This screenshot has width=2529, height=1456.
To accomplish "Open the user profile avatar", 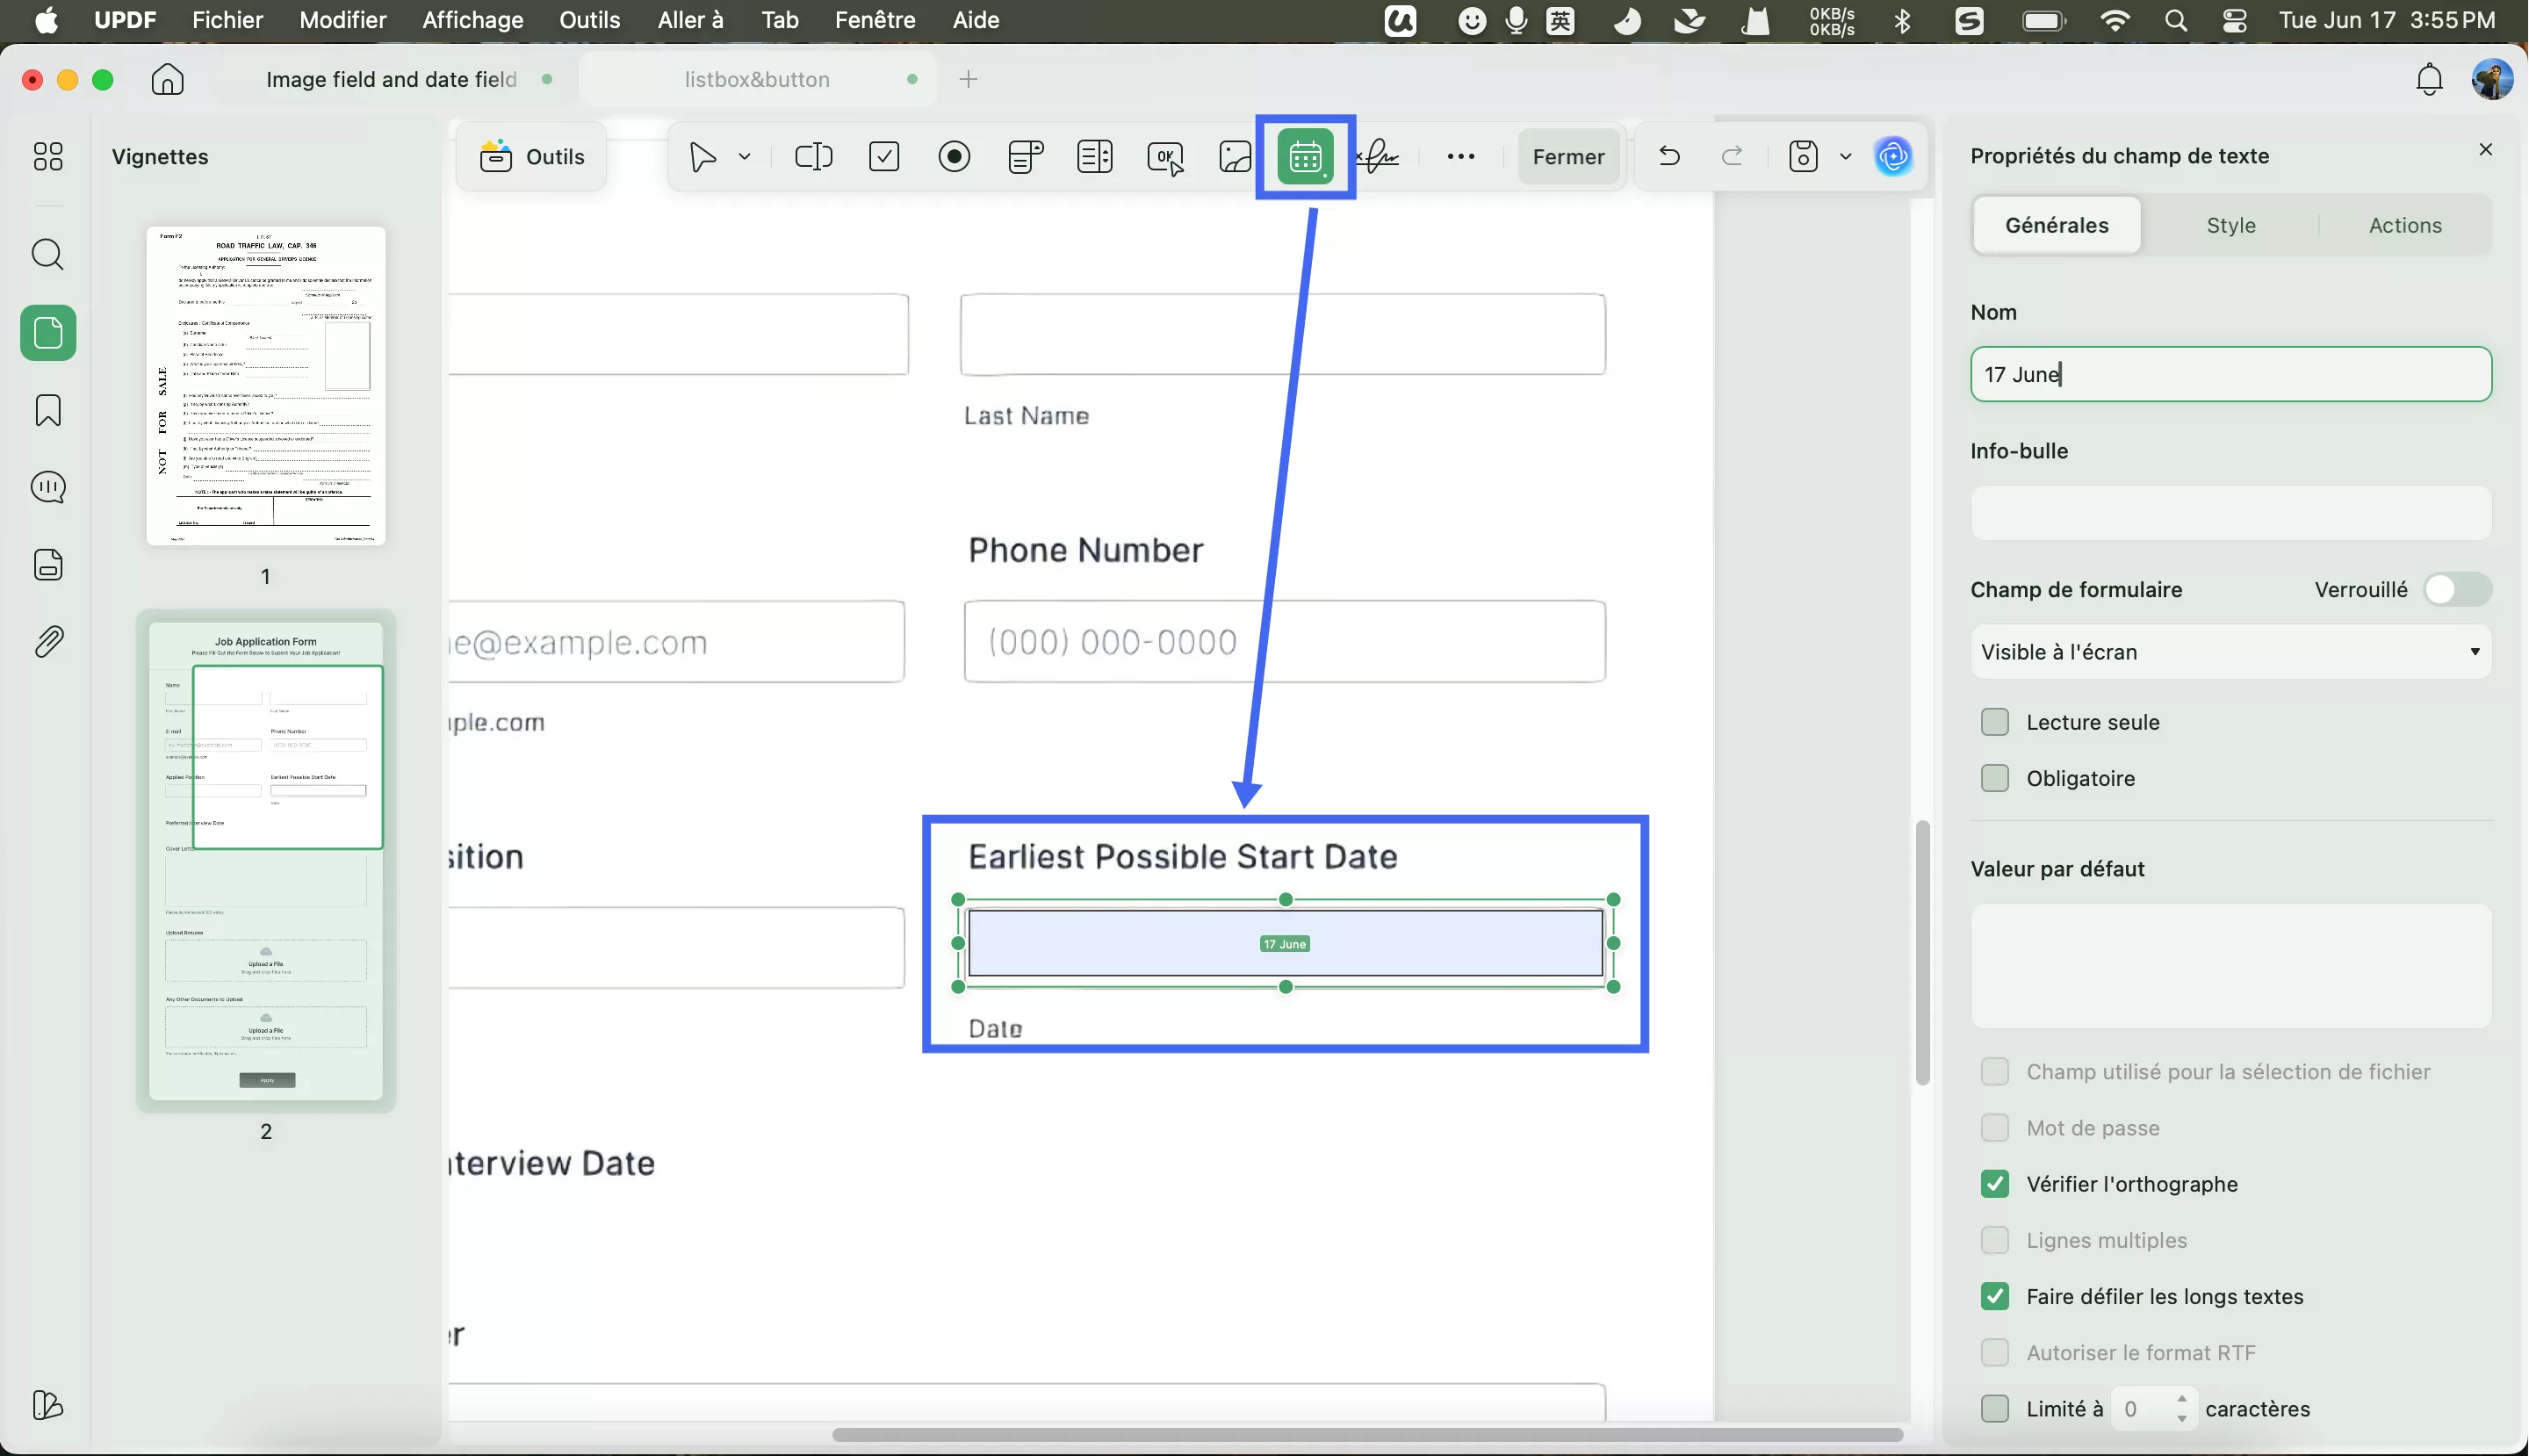I will (2492, 79).
